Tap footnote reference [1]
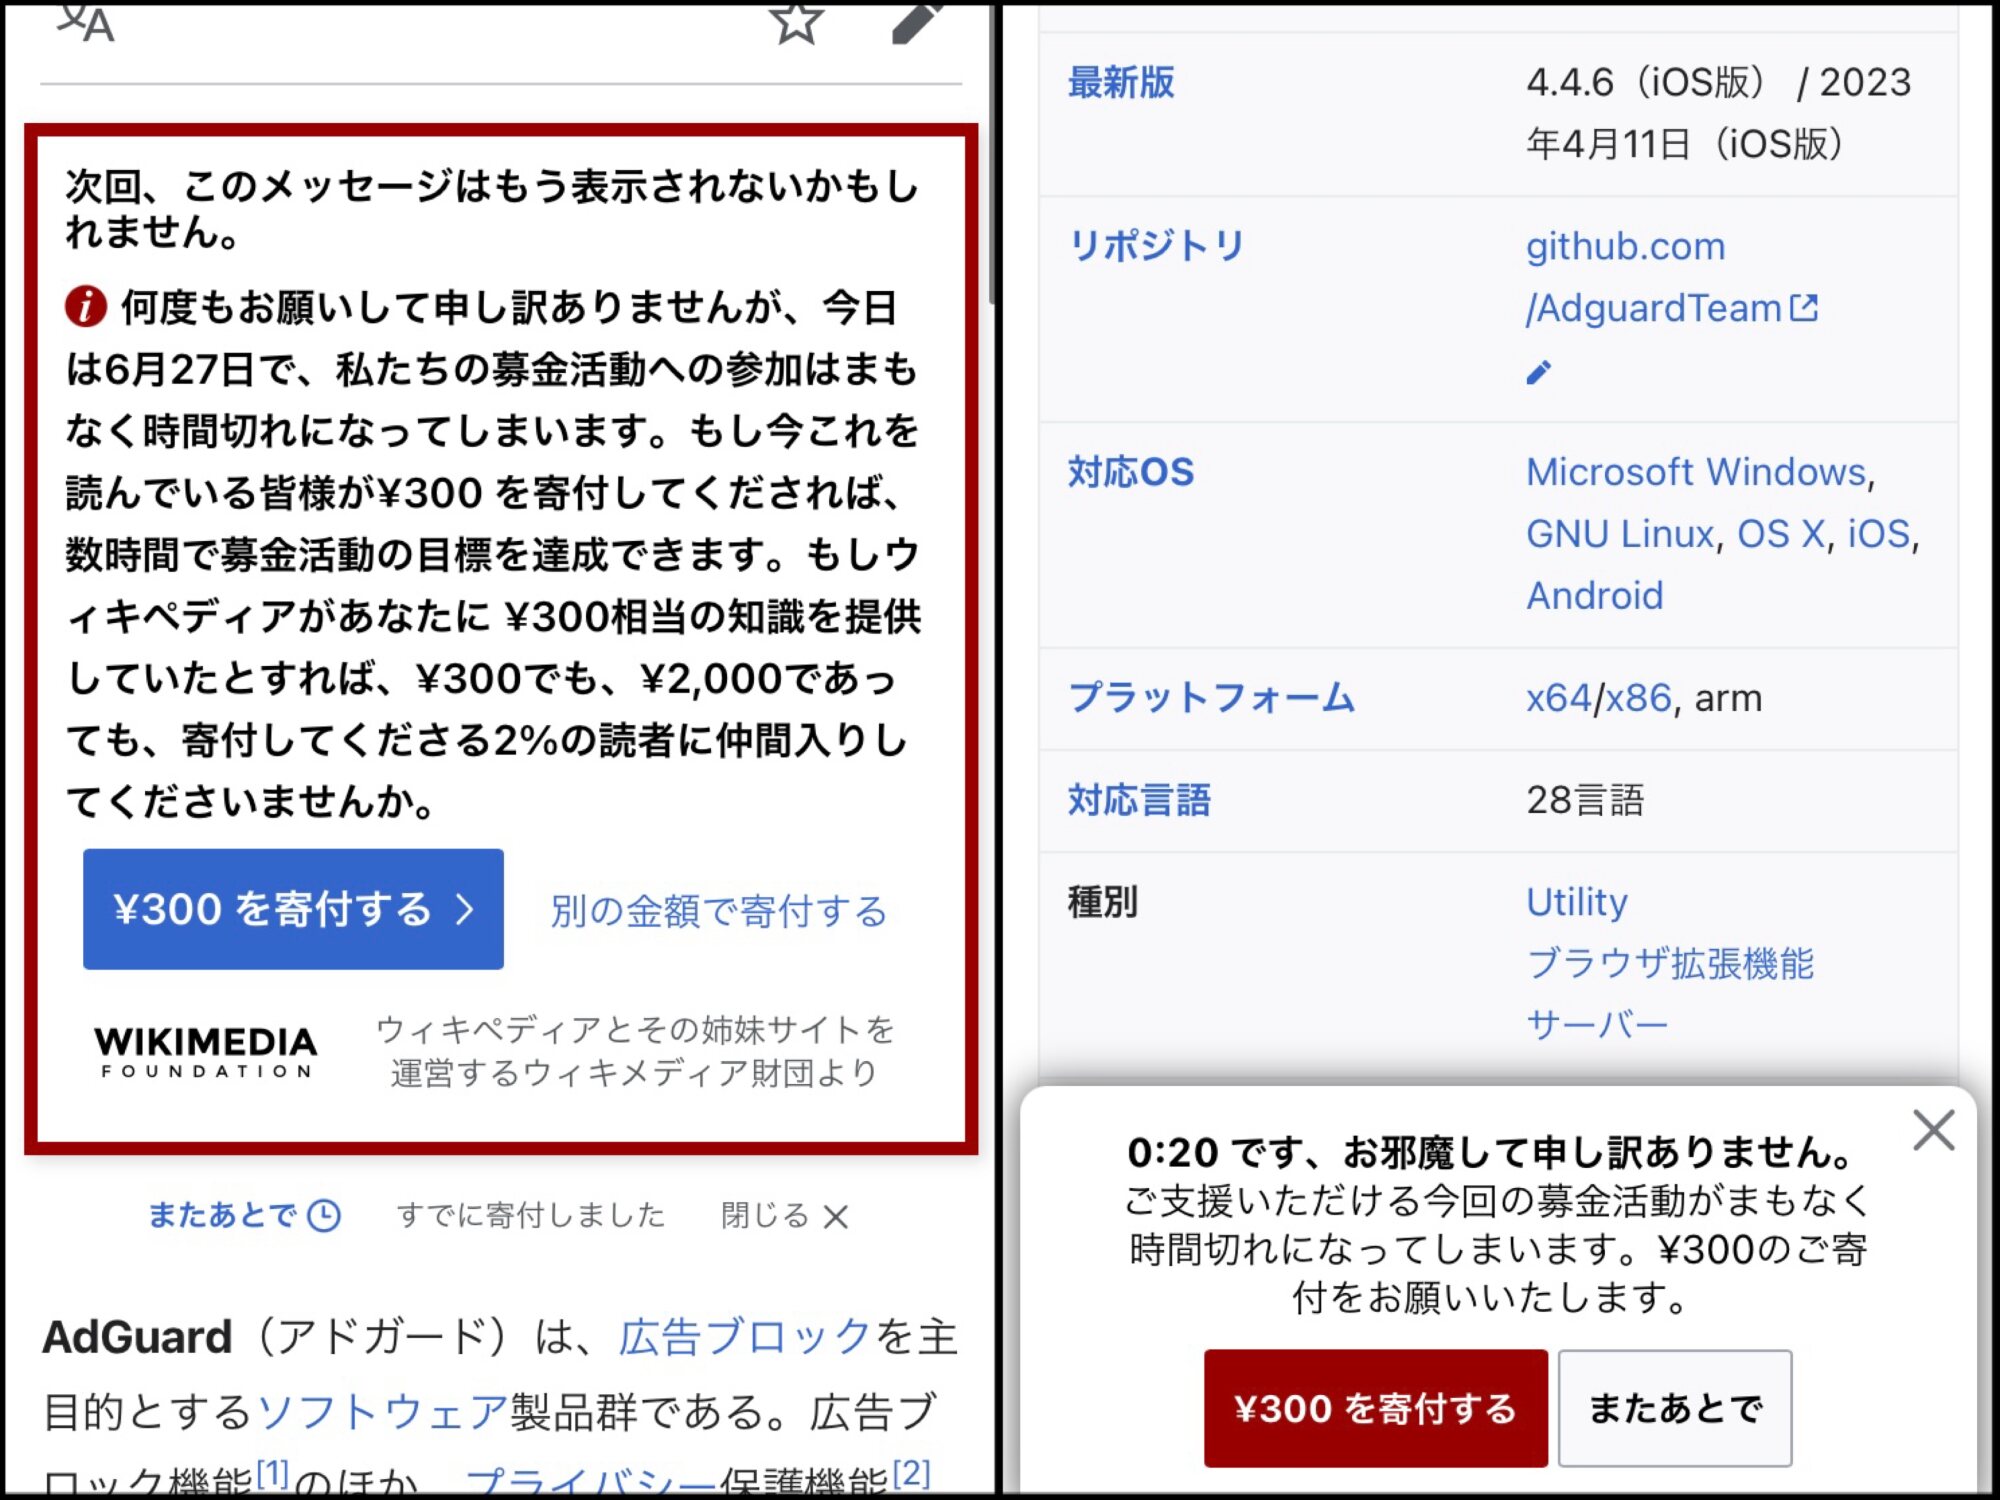 click(x=272, y=1472)
